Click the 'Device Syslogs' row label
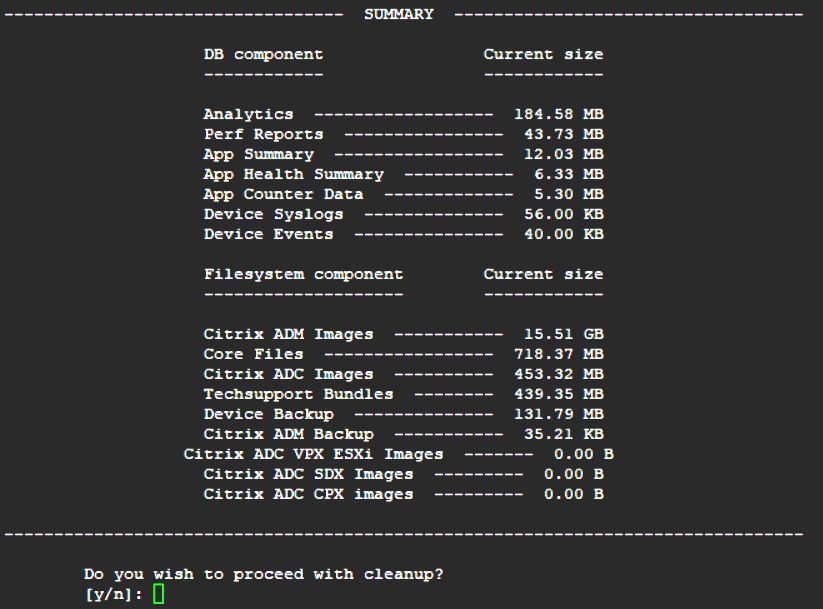Image resolution: width=823 pixels, height=609 pixels. pos(273,214)
